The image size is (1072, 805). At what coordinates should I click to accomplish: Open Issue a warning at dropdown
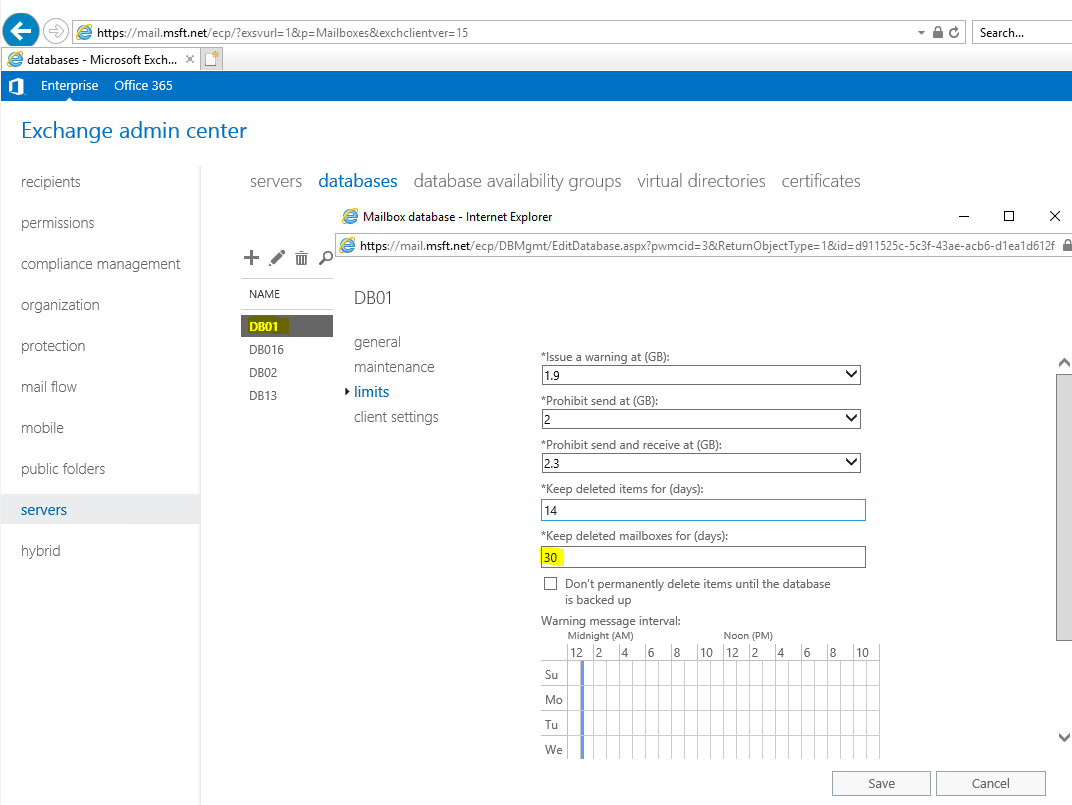tap(701, 375)
